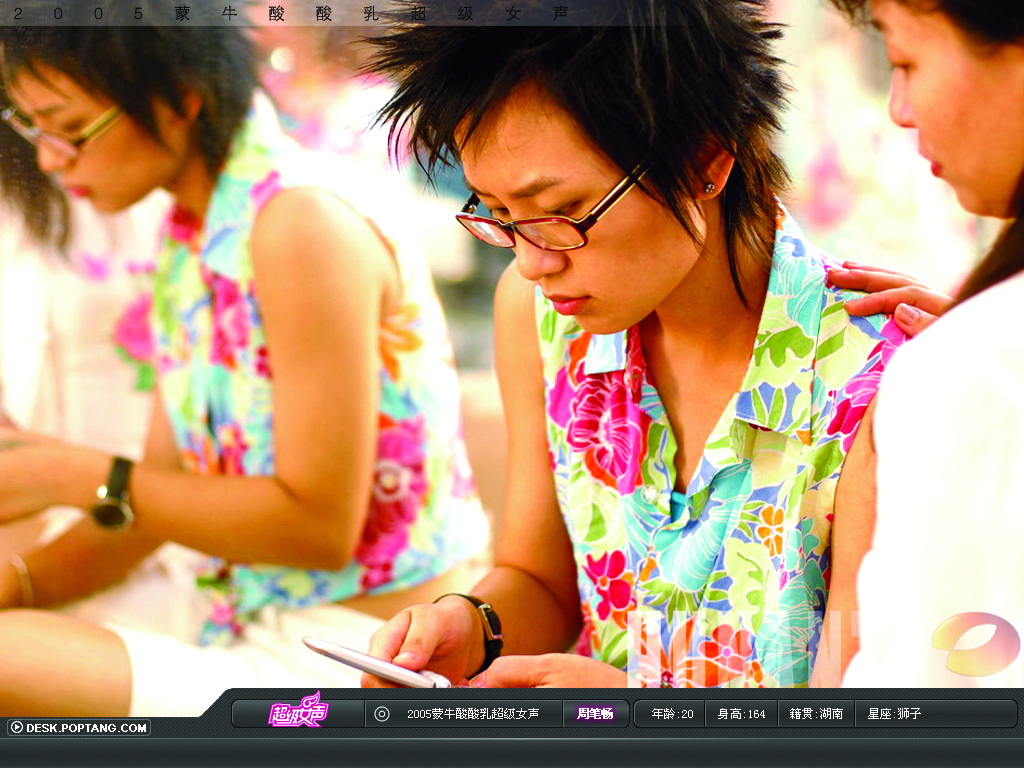Click the glasses on the blurred left person

coord(58,135)
